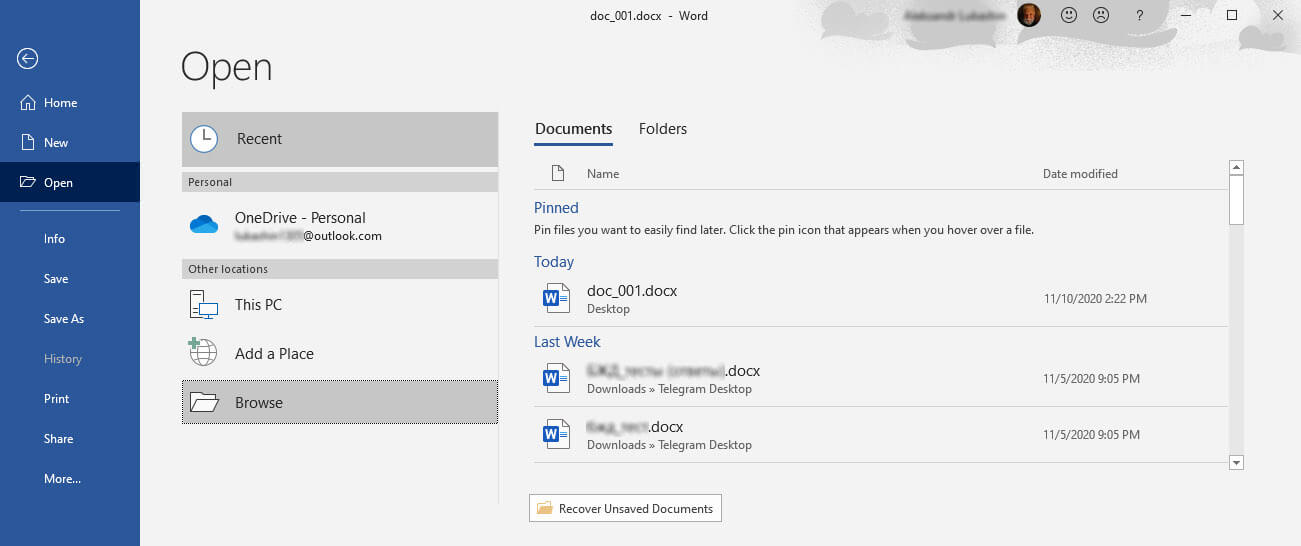Click the file list scrollbar thumb
Image resolution: width=1301 pixels, height=546 pixels.
1236,199
